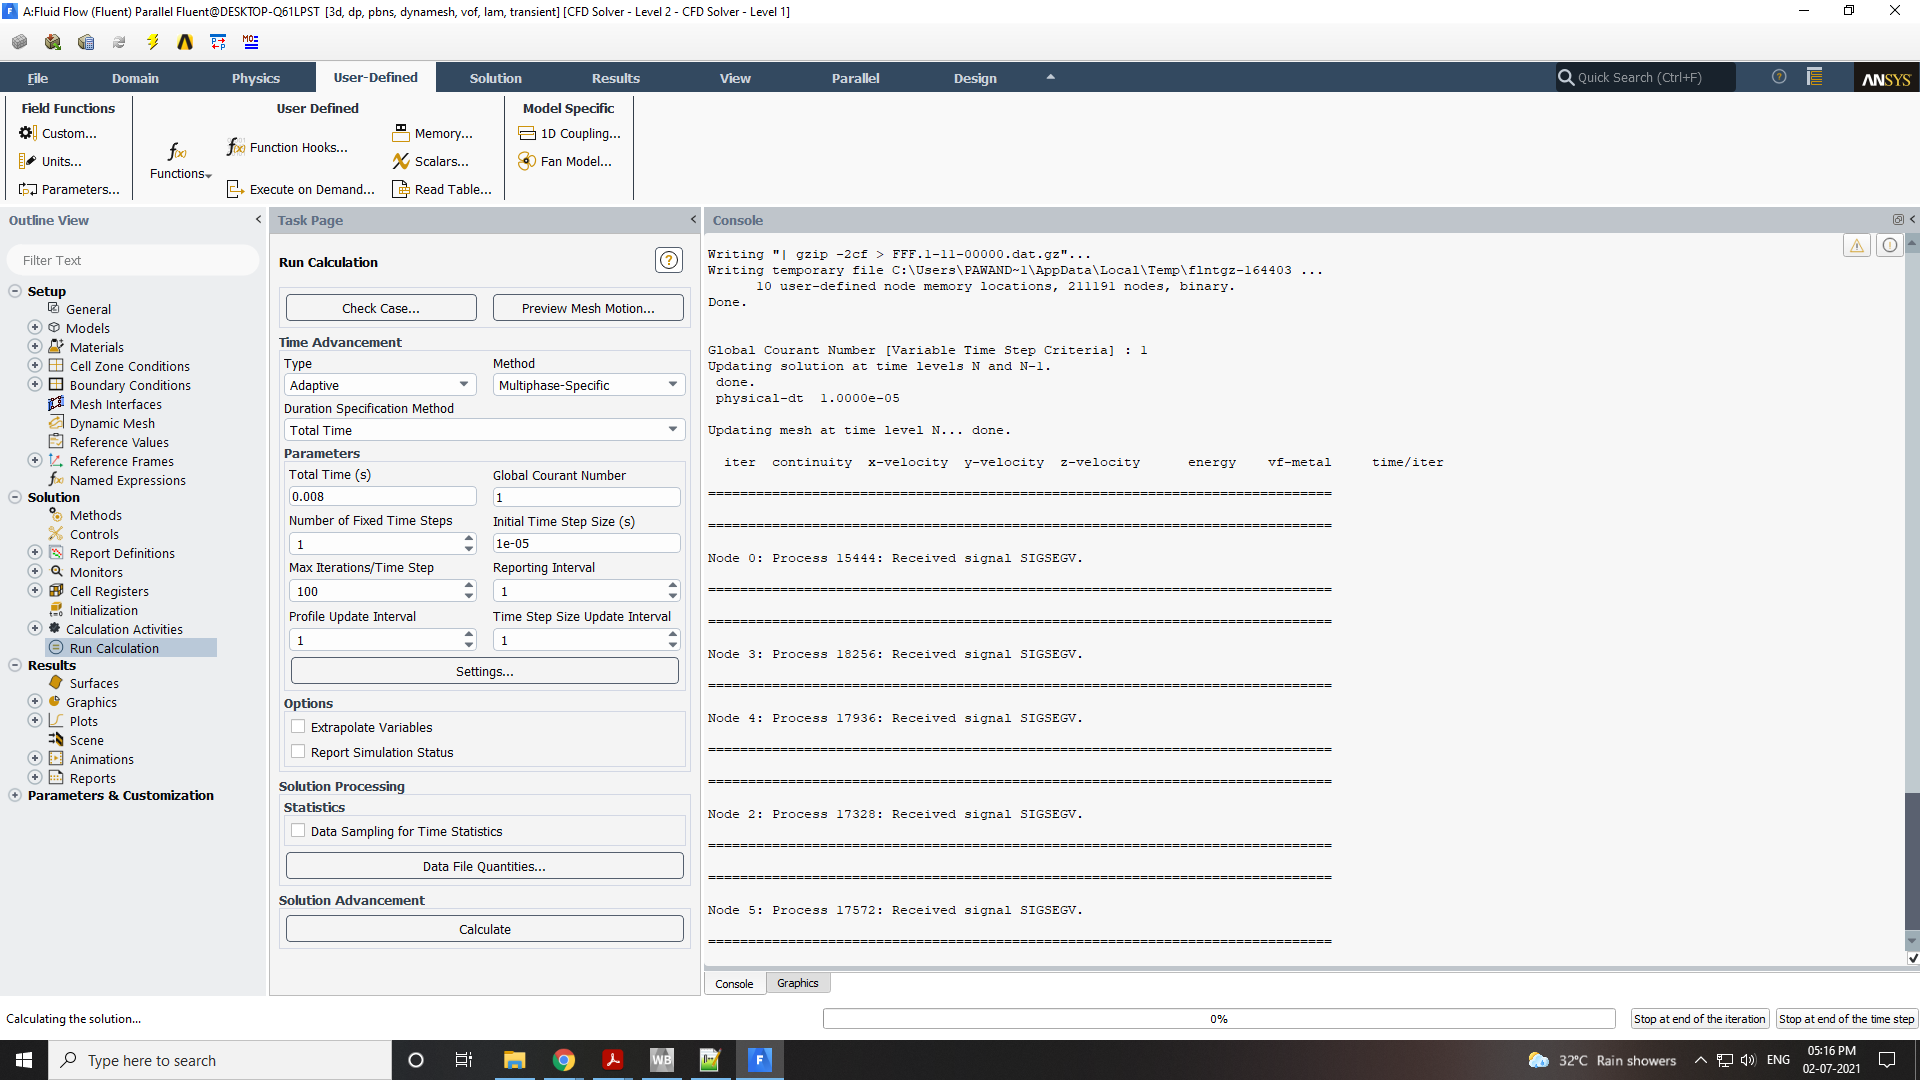1920x1080 pixels.
Task: Click the gray mesh block toolbar icon
Action: [19, 42]
